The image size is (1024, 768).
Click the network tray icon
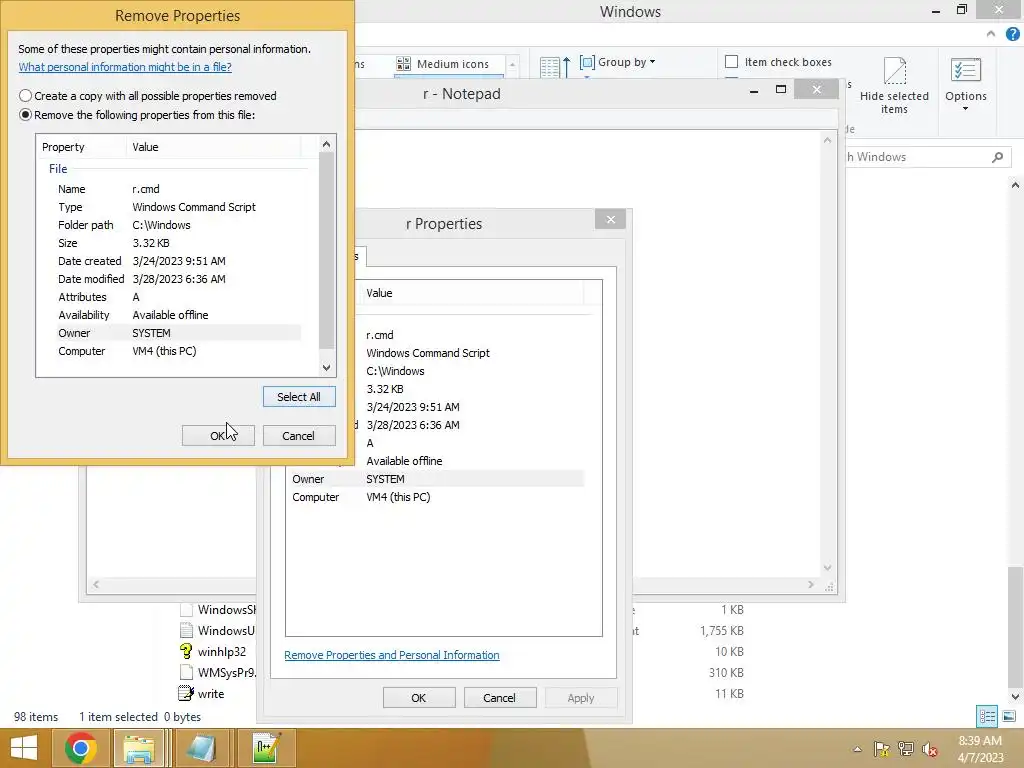(906, 749)
